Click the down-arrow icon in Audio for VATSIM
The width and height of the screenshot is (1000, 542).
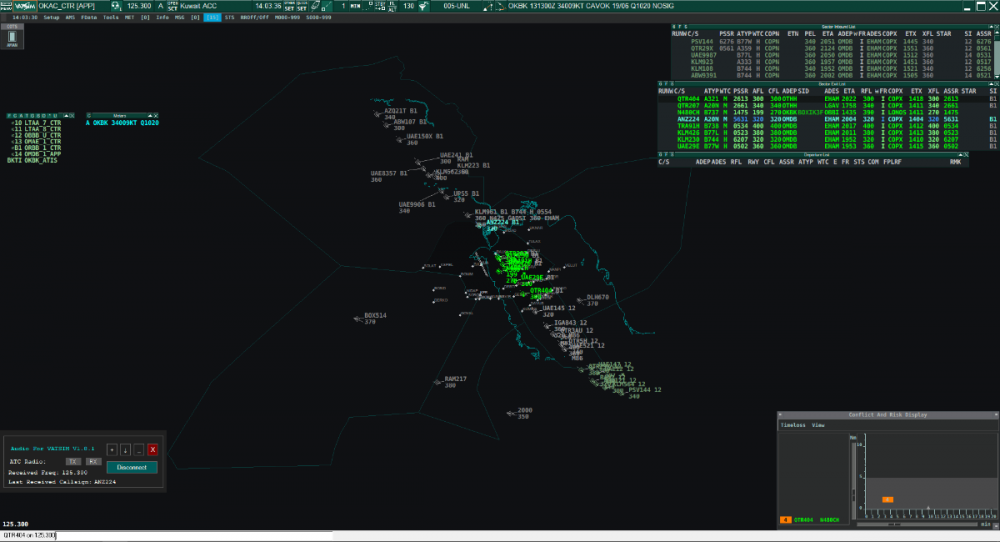pos(125,450)
